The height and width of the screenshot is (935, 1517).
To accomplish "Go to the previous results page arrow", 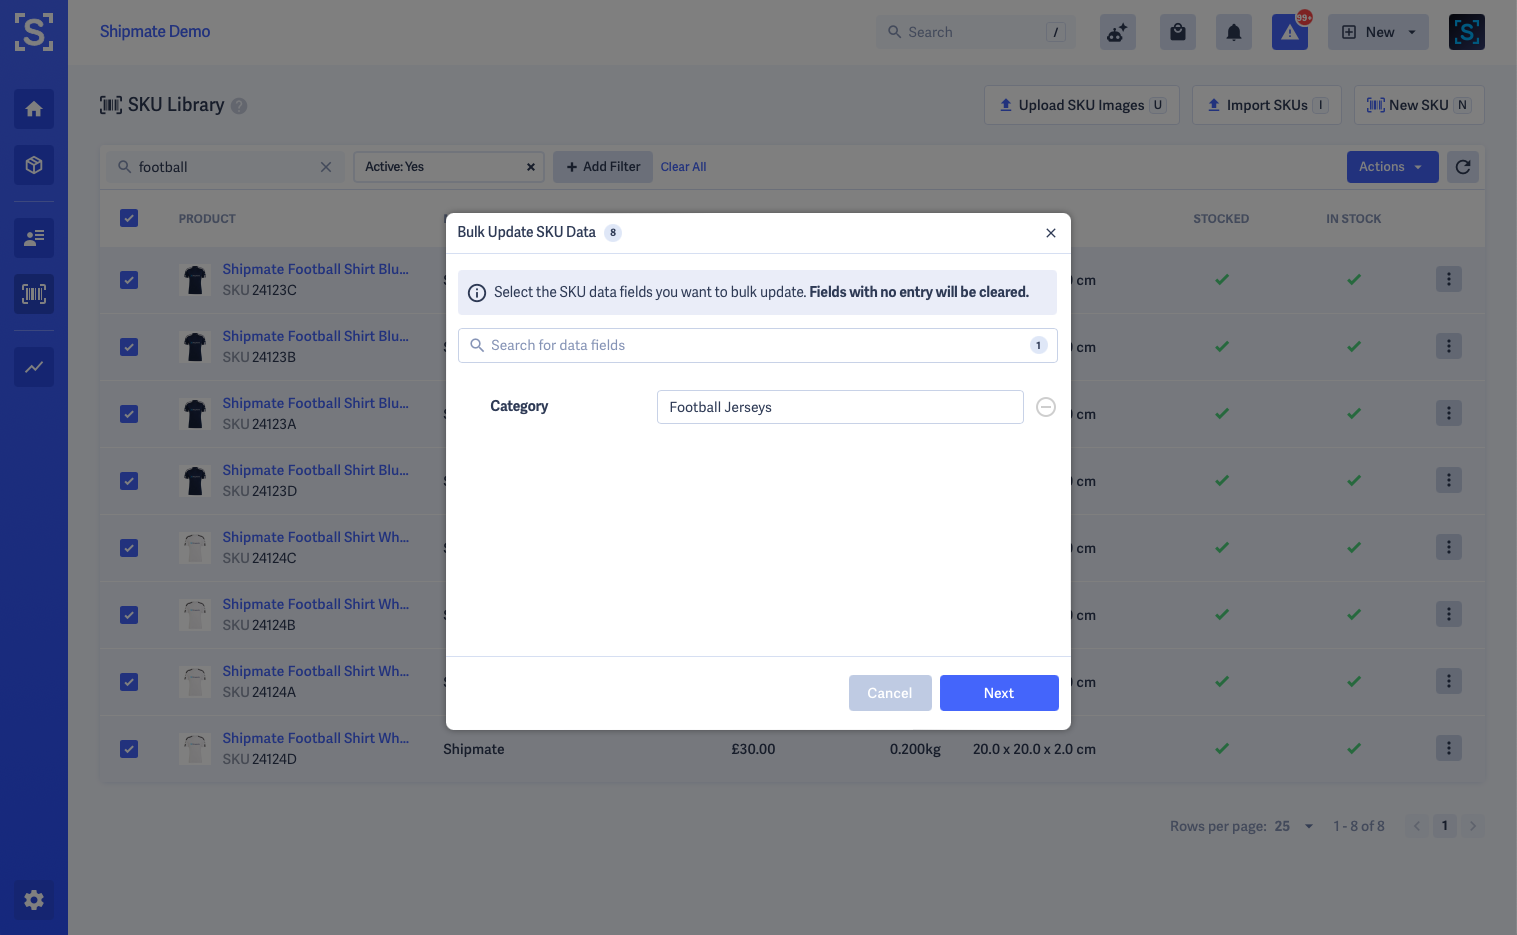I will coord(1416,826).
